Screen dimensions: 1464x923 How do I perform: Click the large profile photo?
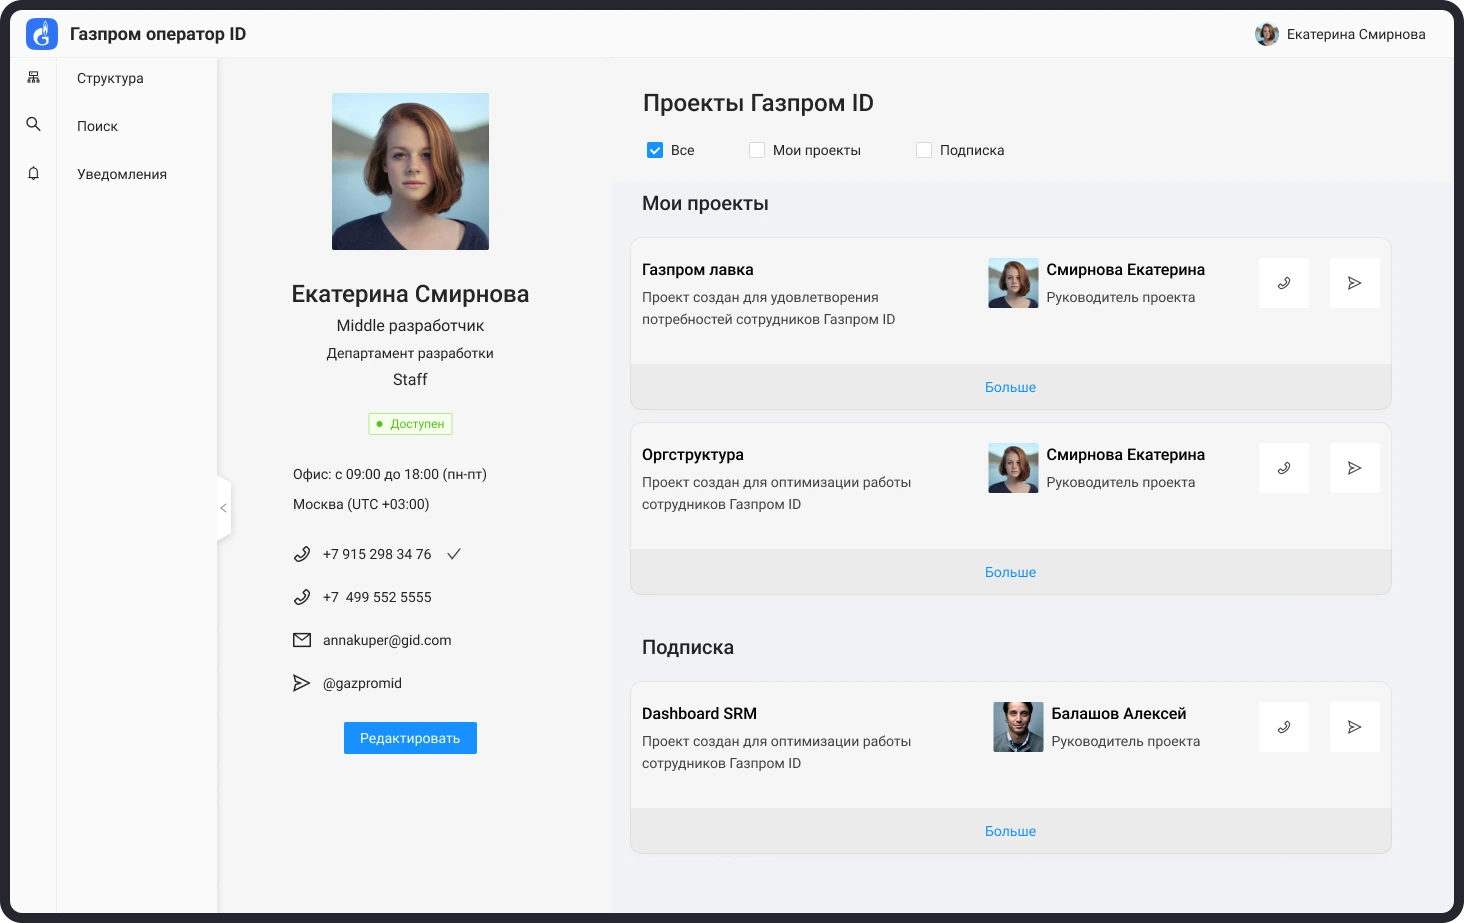click(x=410, y=171)
